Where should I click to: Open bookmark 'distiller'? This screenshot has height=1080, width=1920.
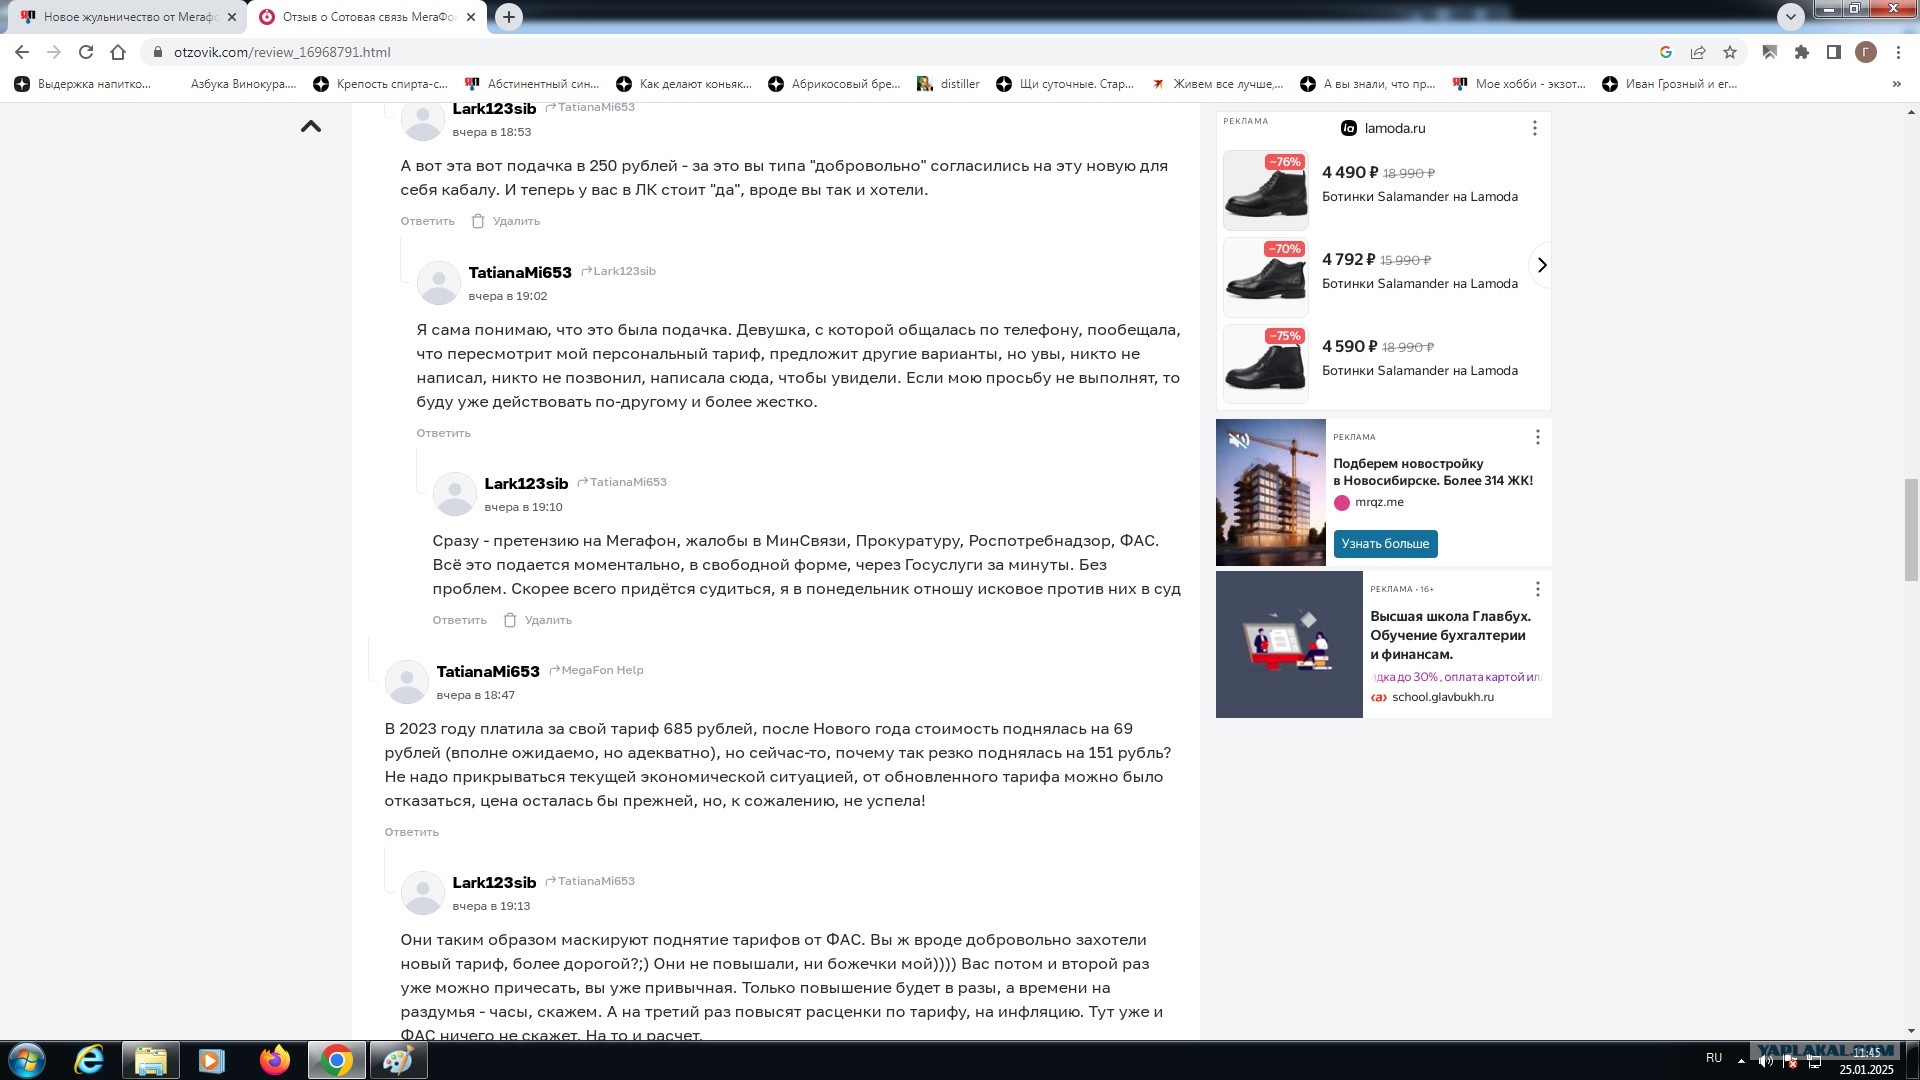coord(949,84)
